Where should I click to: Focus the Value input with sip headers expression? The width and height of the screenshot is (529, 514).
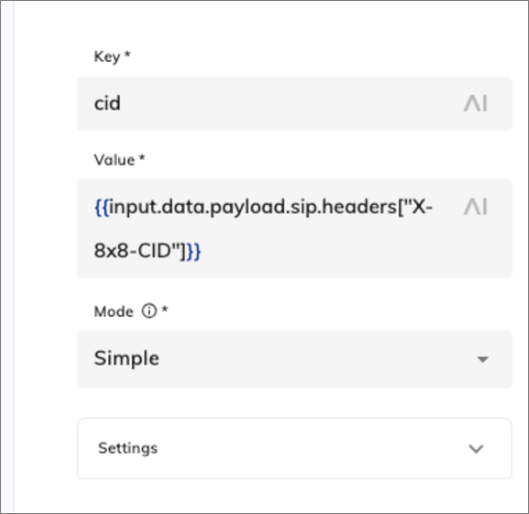coord(294,229)
